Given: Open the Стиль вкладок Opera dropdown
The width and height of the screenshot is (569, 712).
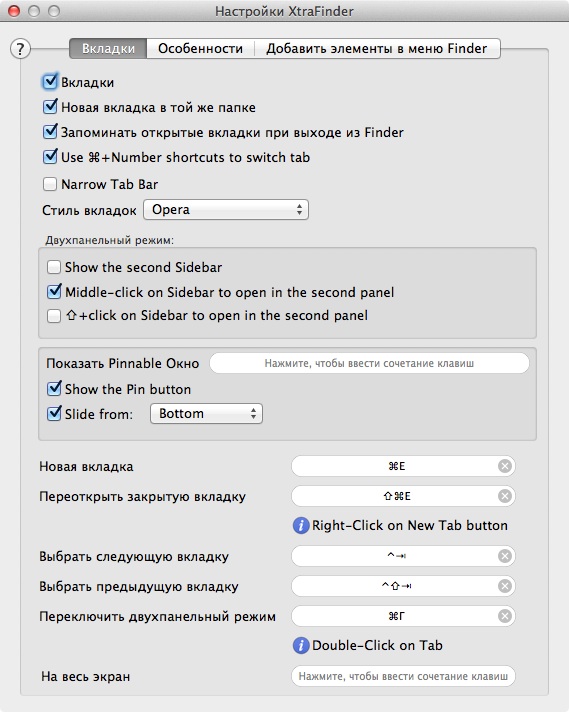Looking at the screenshot, I should click(226, 210).
